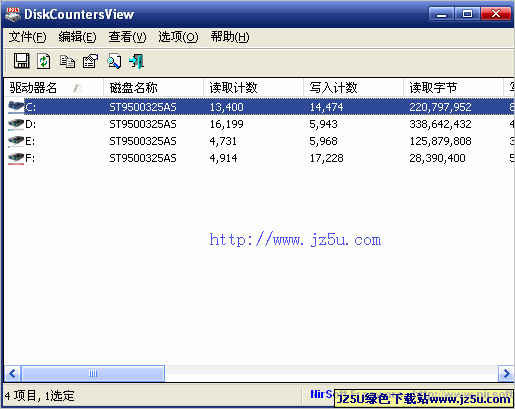Click read bytes value 125,879,808
Viewport: 515px width, 409px height.
pyautogui.click(x=440, y=141)
